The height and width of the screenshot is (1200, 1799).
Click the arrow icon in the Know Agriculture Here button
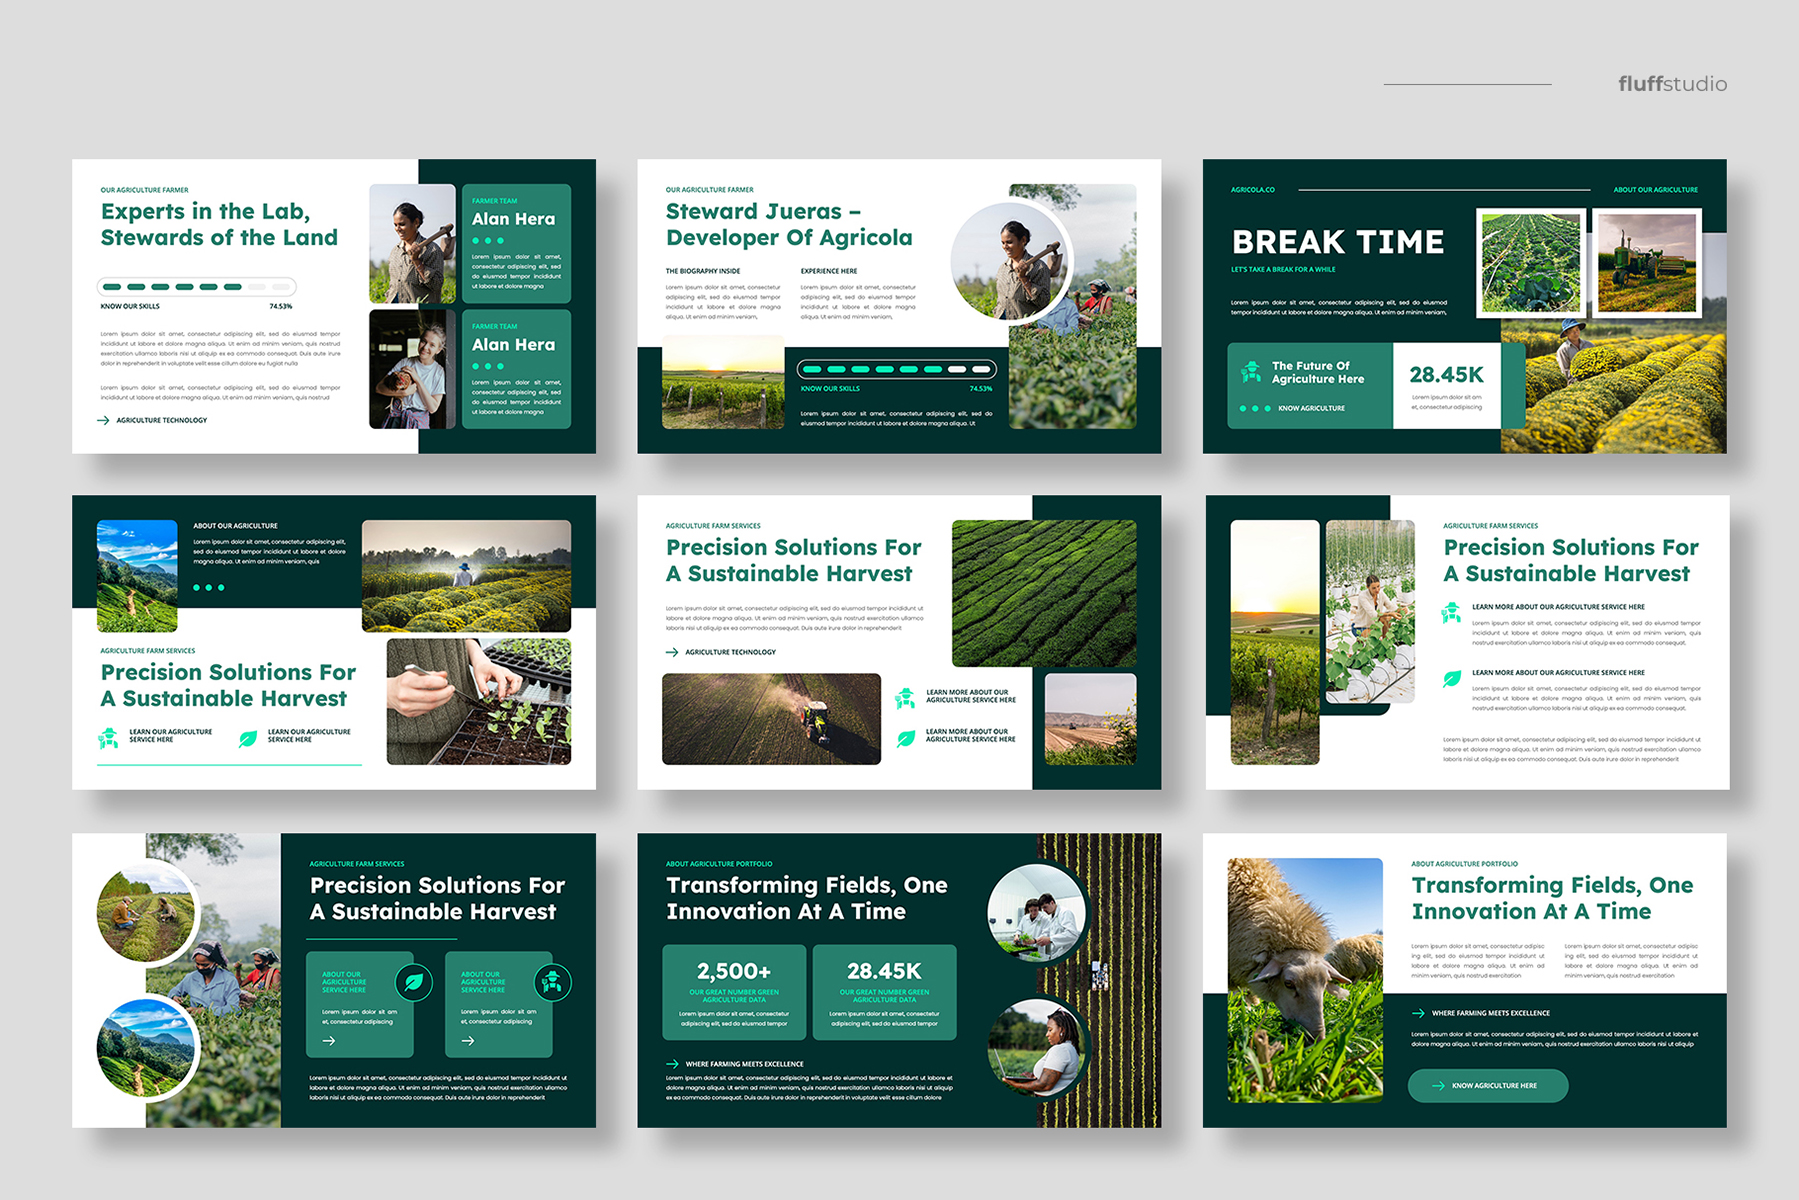coord(1437,1085)
